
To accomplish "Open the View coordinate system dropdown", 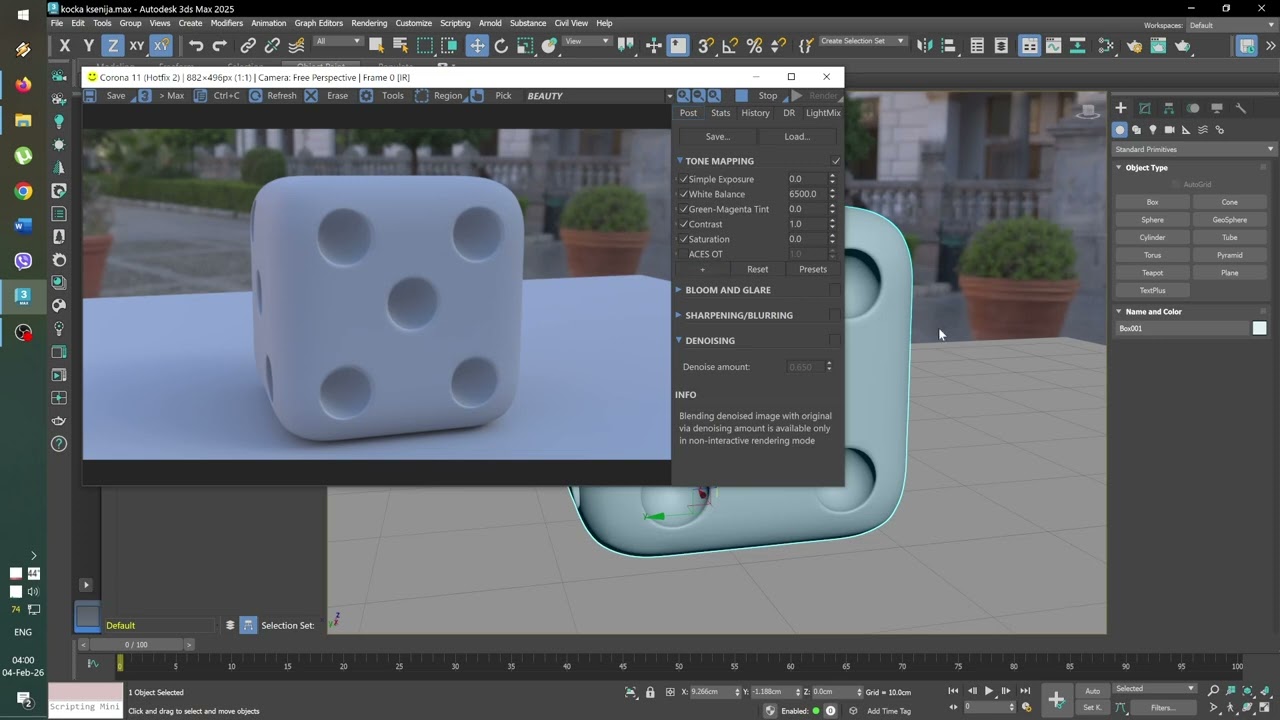I will pos(587,41).
